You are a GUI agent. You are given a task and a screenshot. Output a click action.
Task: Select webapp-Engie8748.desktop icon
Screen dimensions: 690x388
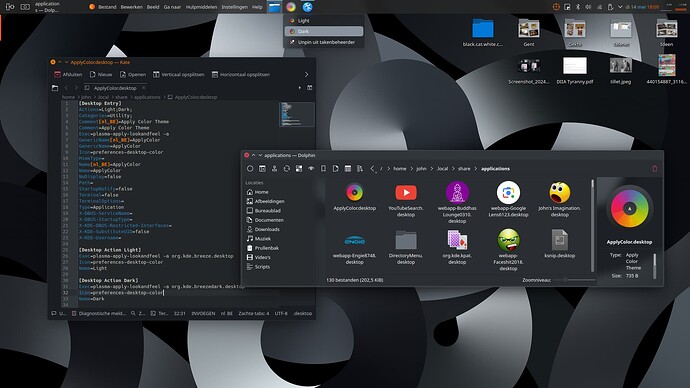pos(354,241)
